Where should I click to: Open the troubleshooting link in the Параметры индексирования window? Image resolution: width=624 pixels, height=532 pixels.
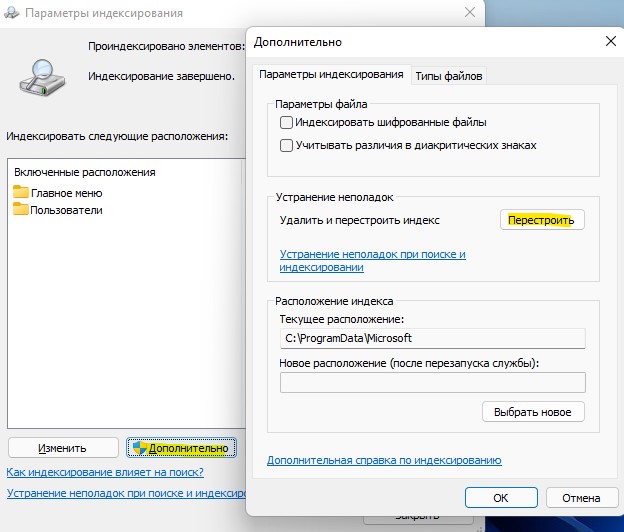(x=127, y=493)
